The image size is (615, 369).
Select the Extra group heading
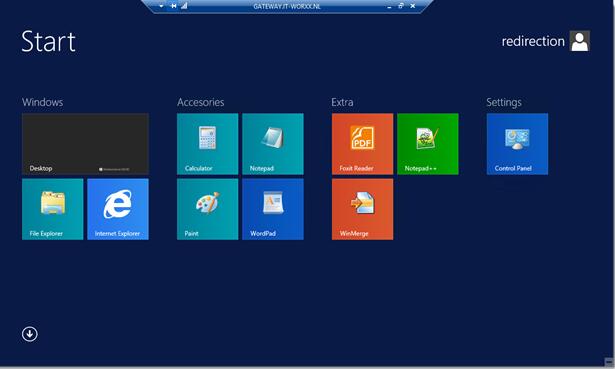click(342, 102)
